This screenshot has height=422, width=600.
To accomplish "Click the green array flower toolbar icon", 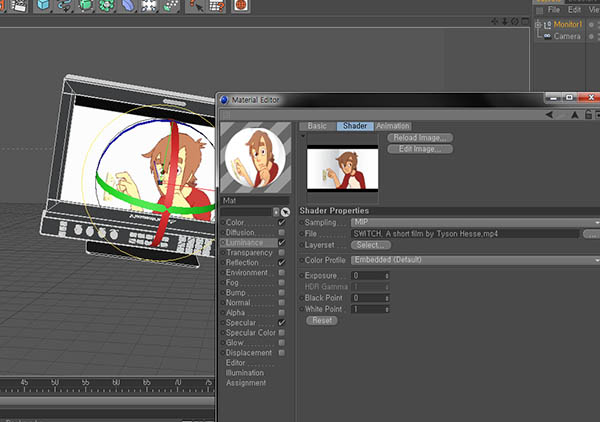I will coord(106,5).
